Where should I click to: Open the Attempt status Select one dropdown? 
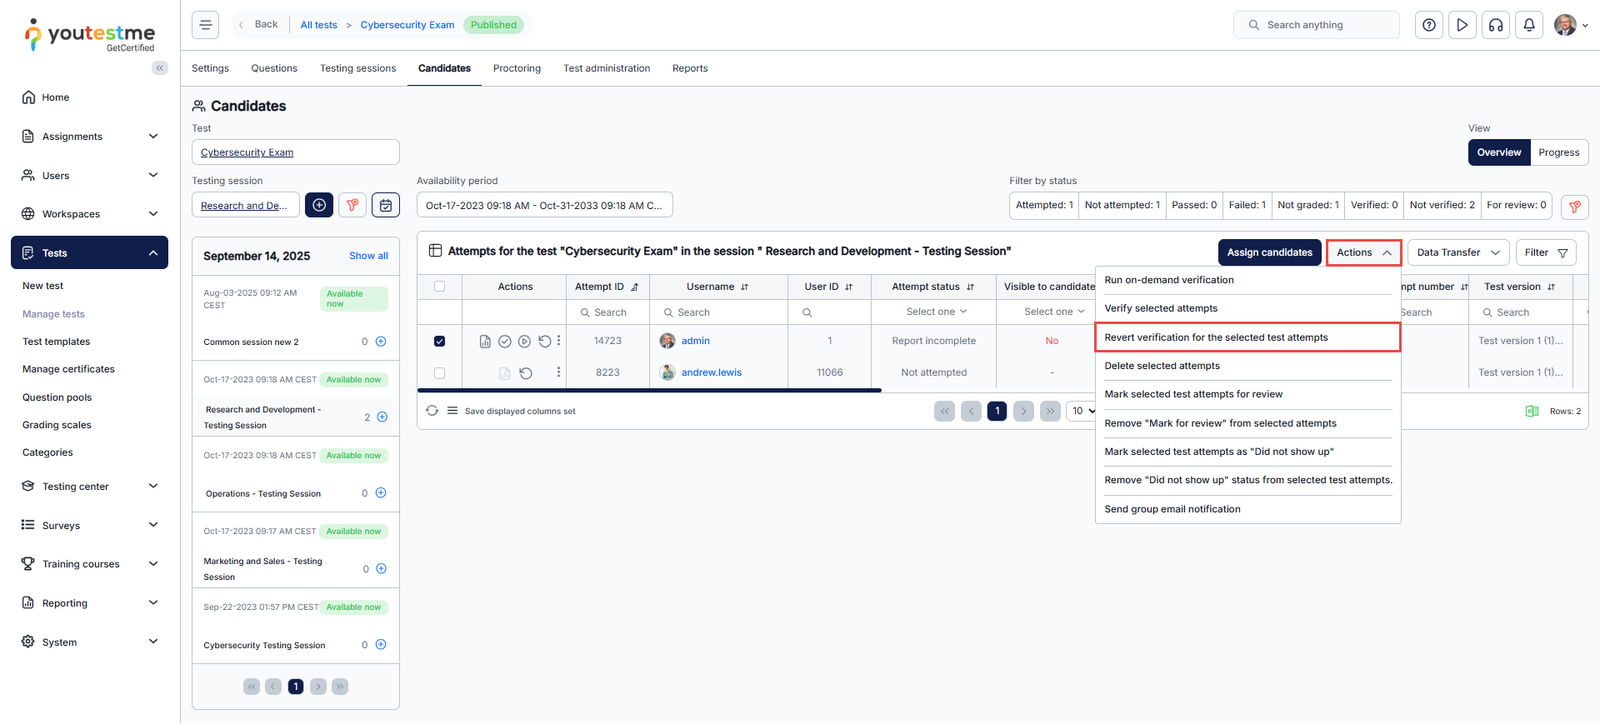point(935,312)
